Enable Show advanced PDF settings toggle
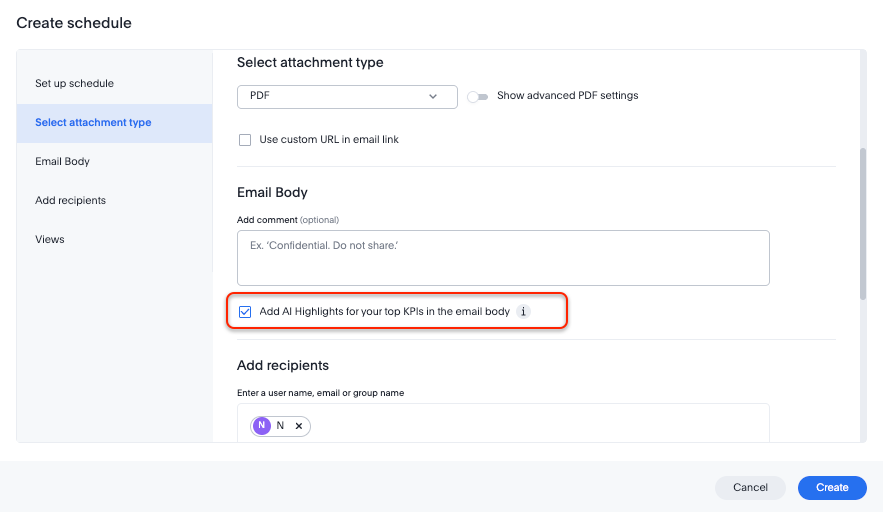This screenshot has width=883, height=512. [x=477, y=97]
